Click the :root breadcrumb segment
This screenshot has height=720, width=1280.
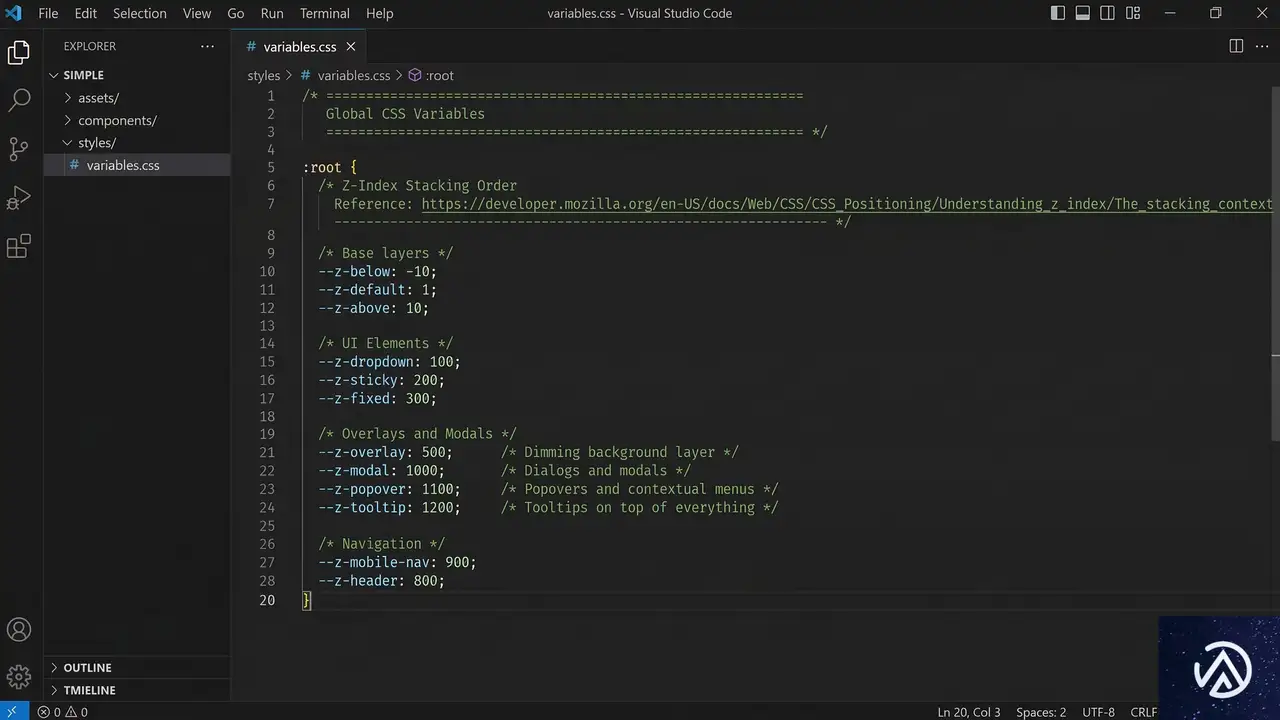coord(440,75)
